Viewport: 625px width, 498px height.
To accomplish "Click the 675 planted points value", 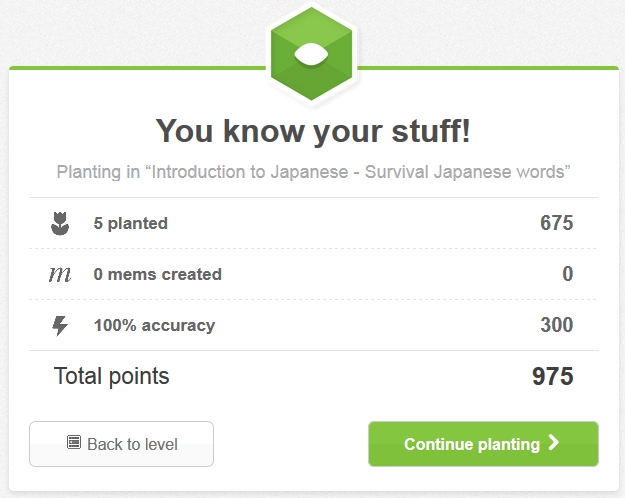I will tap(556, 223).
